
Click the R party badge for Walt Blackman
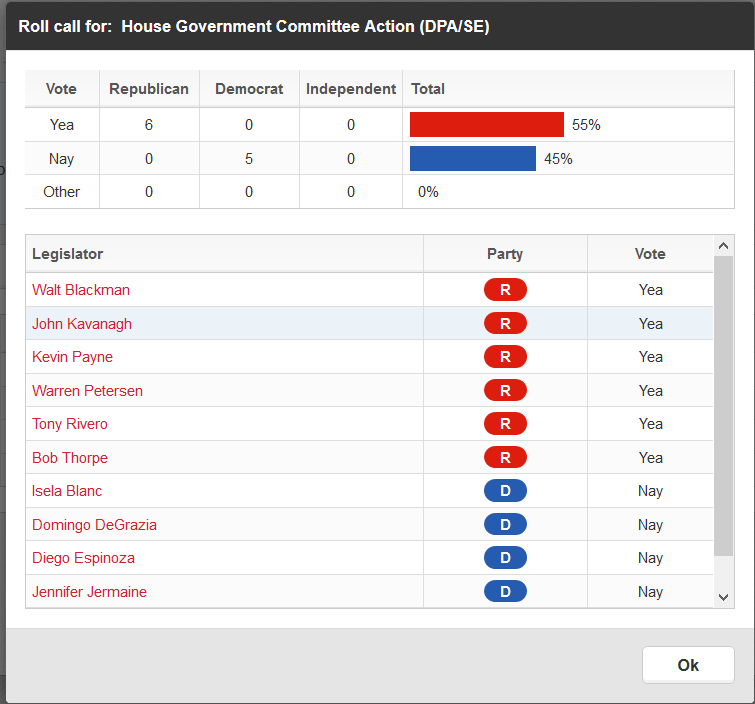505,290
